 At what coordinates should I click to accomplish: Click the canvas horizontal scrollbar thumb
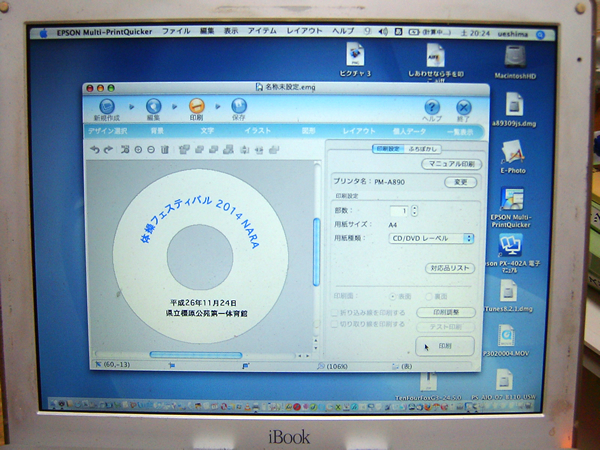pos(196,355)
